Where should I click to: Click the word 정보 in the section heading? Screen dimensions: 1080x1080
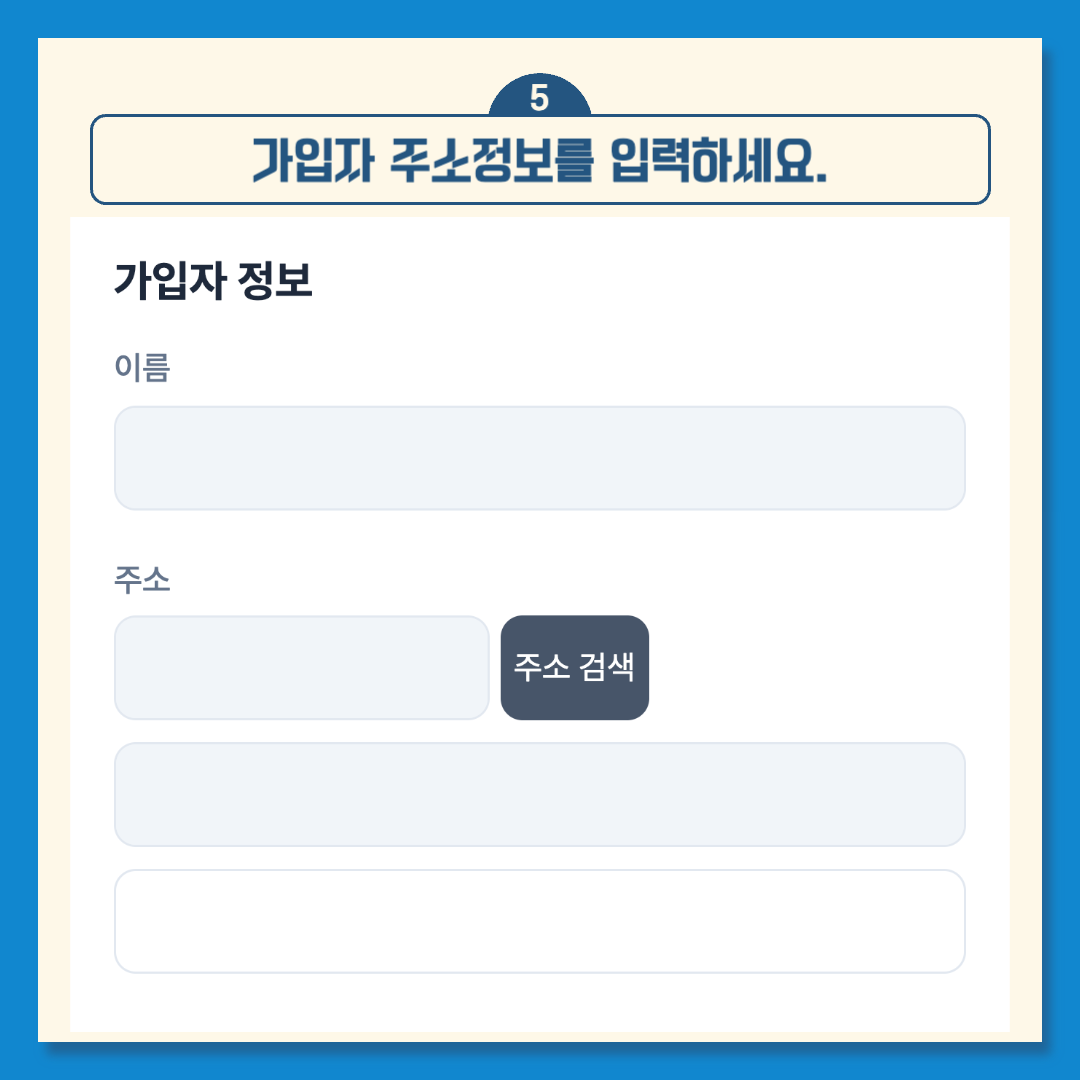pos(277,282)
